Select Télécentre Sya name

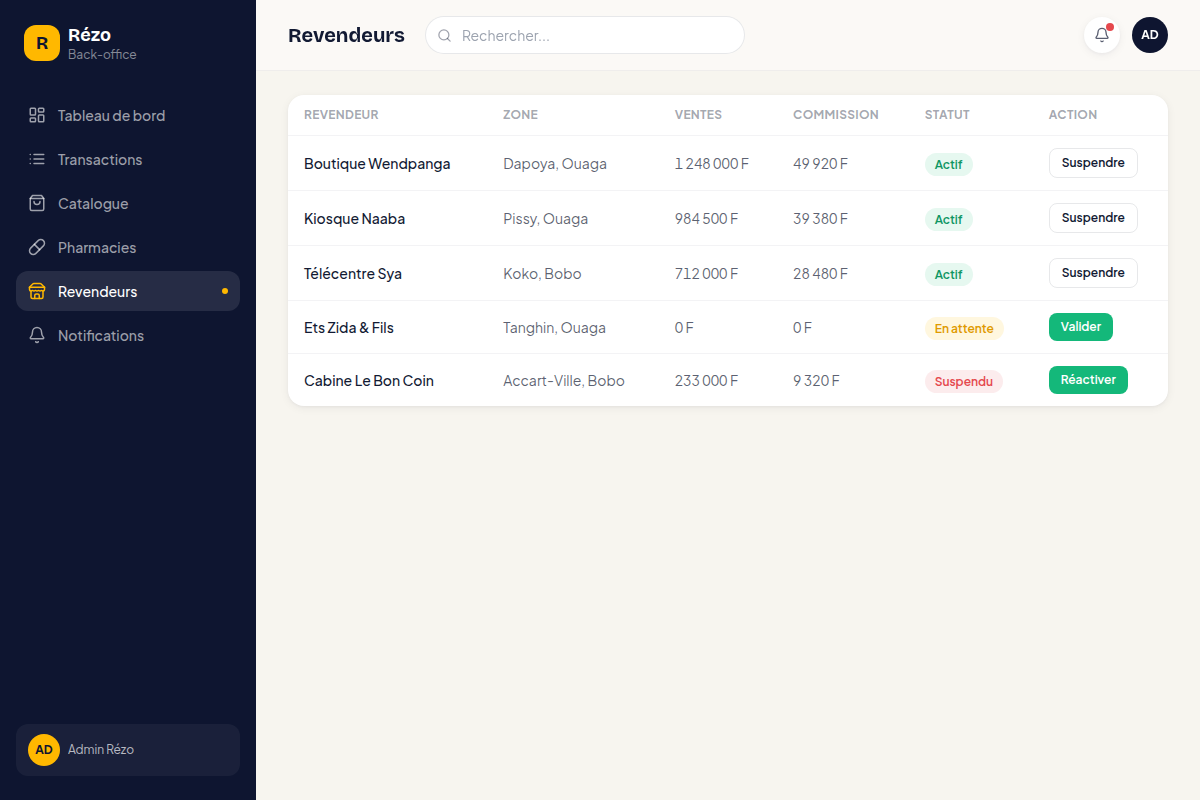click(x=353, y=274)
